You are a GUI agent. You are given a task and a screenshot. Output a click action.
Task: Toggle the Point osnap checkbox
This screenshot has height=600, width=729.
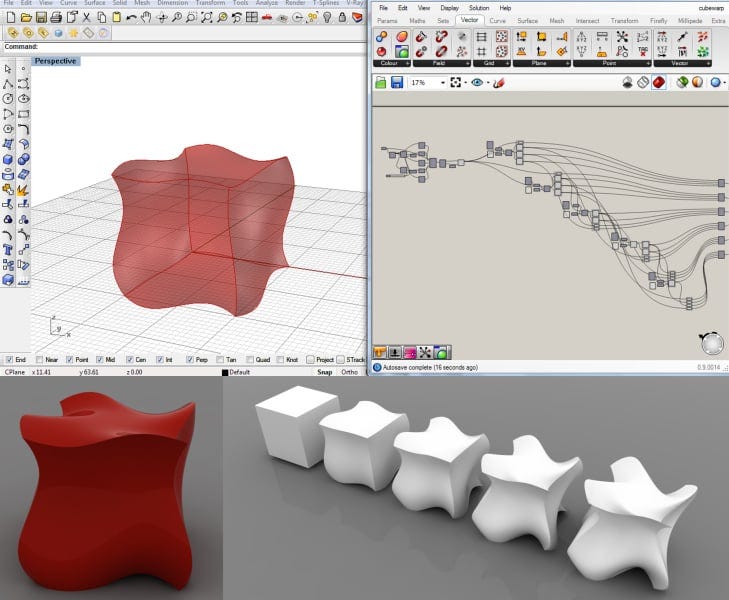coord(70,360)
